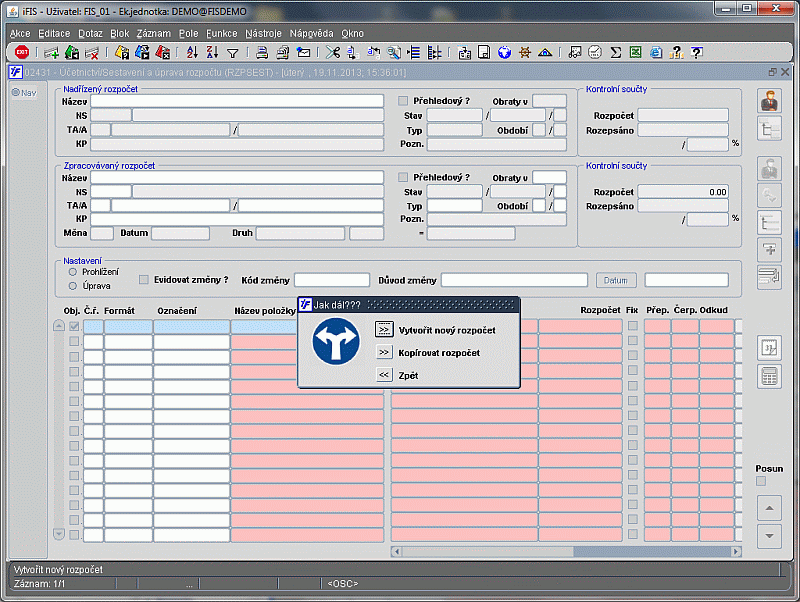The image size is (800, 602).
Task: Open the Nástroje menu
Action: pyautogui.click(x=263, y=33)
